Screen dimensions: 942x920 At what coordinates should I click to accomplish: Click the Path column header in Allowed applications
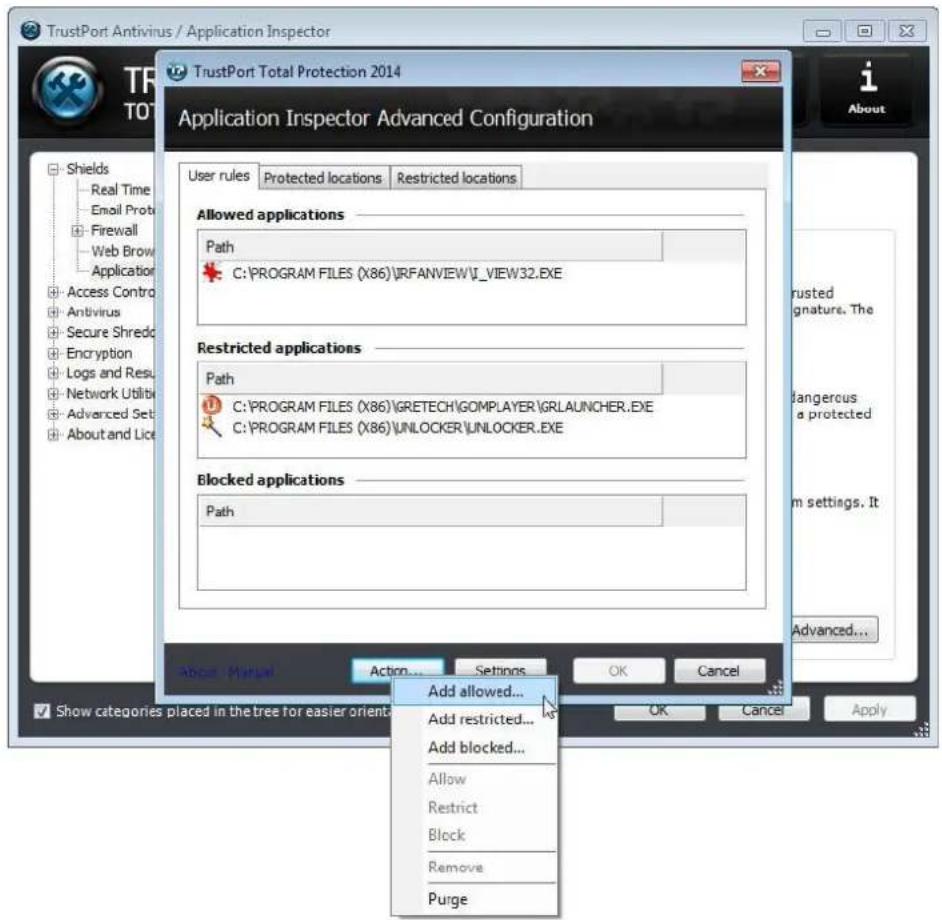[x=431, y=247]
